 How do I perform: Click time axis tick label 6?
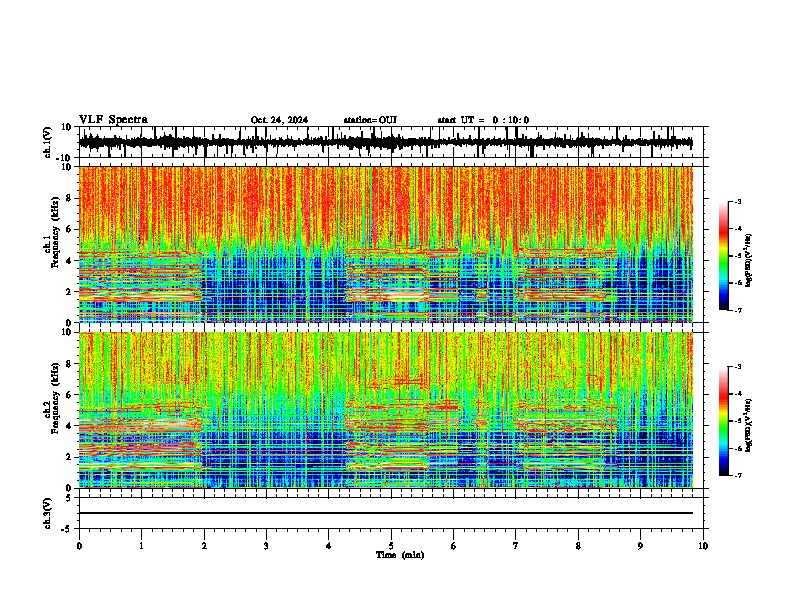pyautogui.click(x=453, y=546)
